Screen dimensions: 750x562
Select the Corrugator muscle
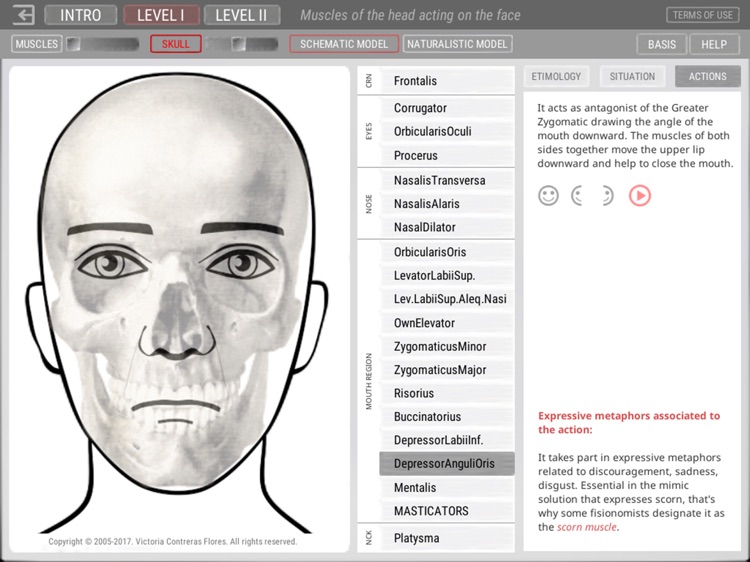[447, 108]
